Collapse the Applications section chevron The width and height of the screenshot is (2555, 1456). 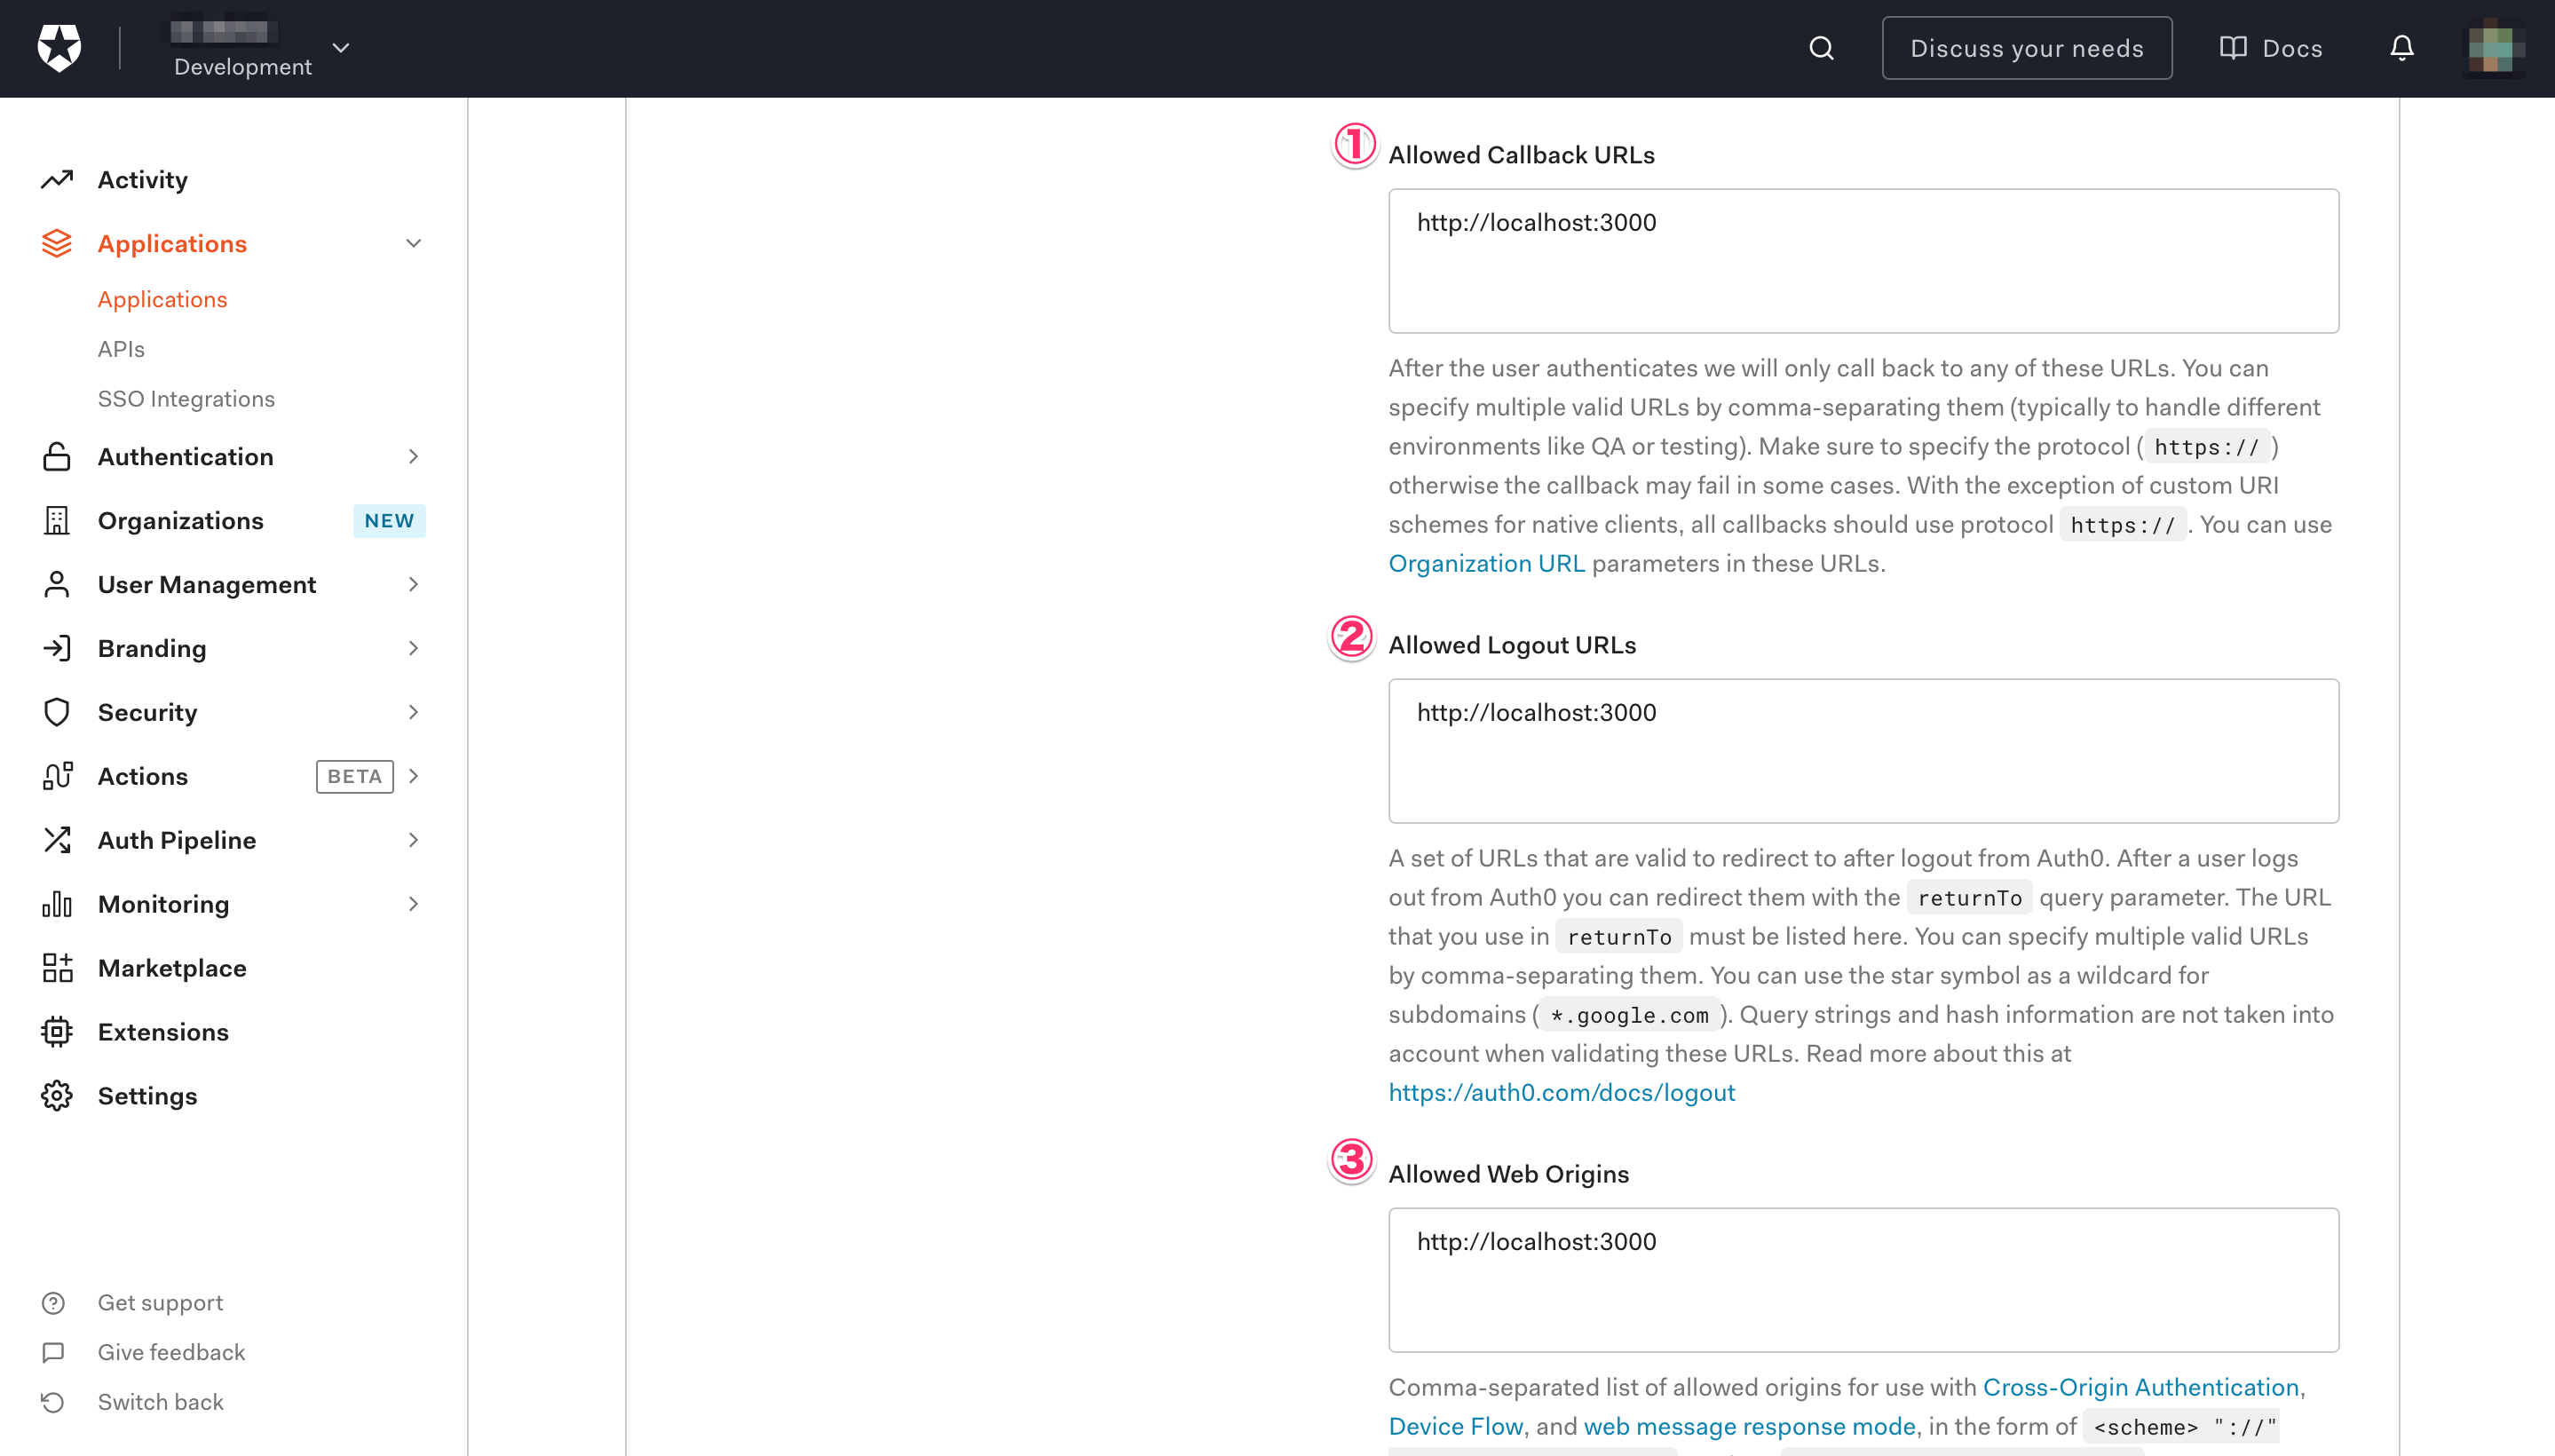(413, 244)
